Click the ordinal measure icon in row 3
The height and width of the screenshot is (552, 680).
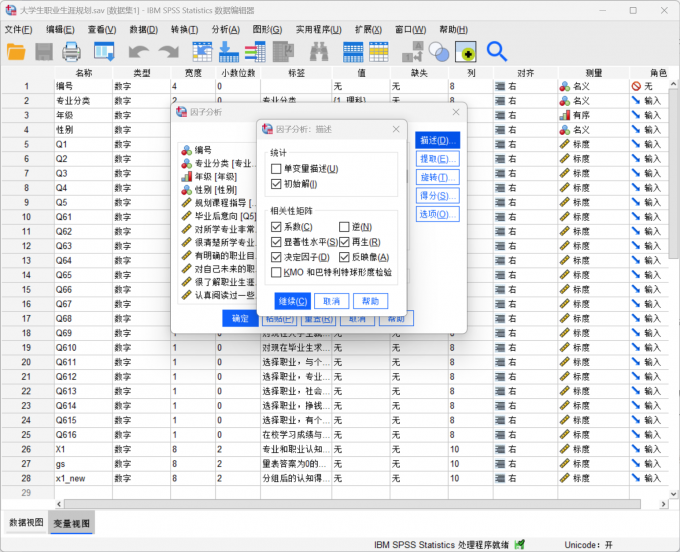click(565, 115)
